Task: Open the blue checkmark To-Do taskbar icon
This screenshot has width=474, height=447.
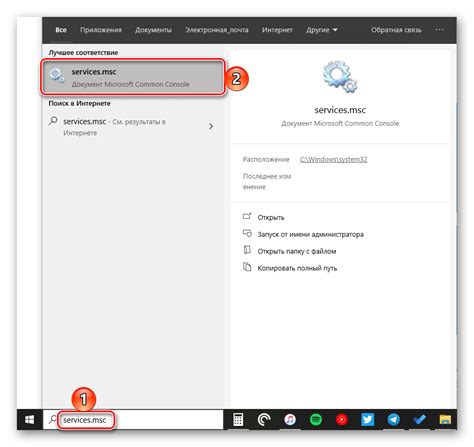Action: coord(419,419)
